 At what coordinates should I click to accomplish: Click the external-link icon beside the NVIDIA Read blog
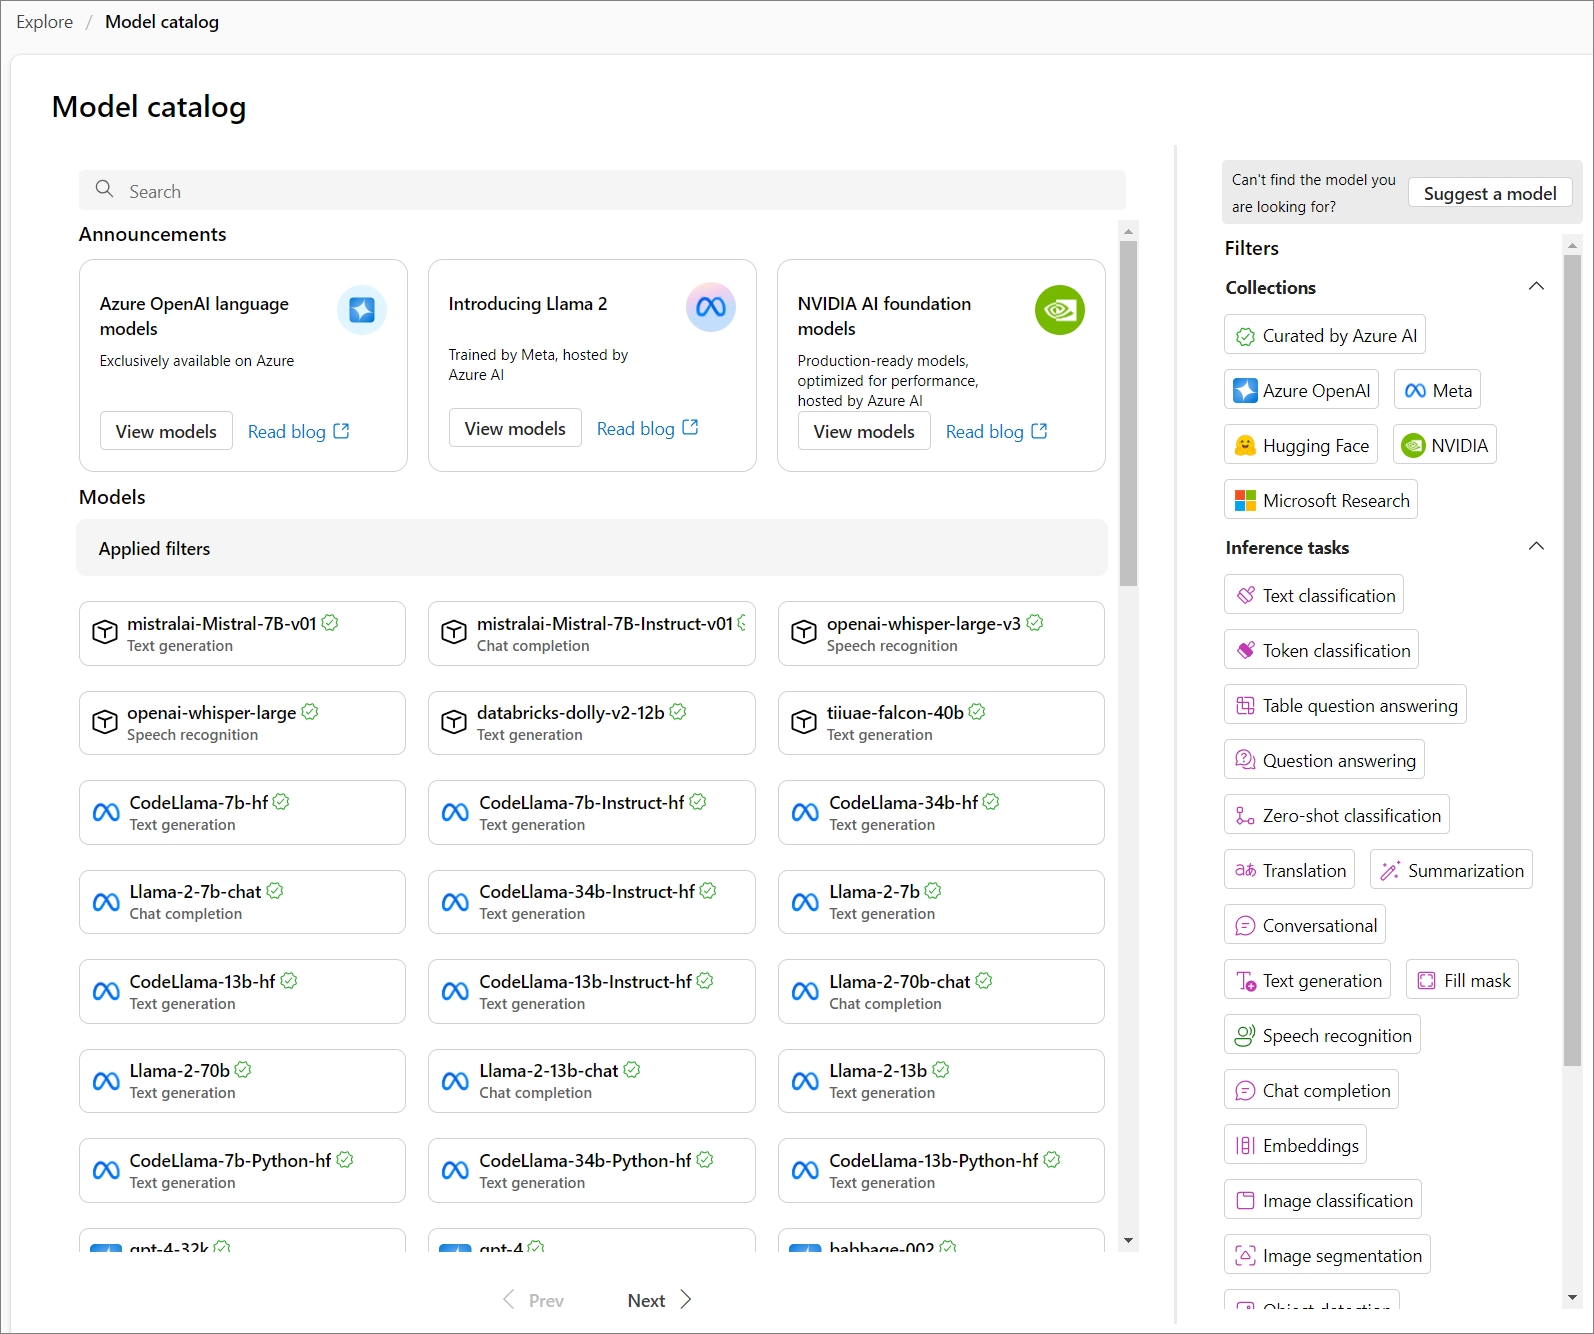(1039, 431)
